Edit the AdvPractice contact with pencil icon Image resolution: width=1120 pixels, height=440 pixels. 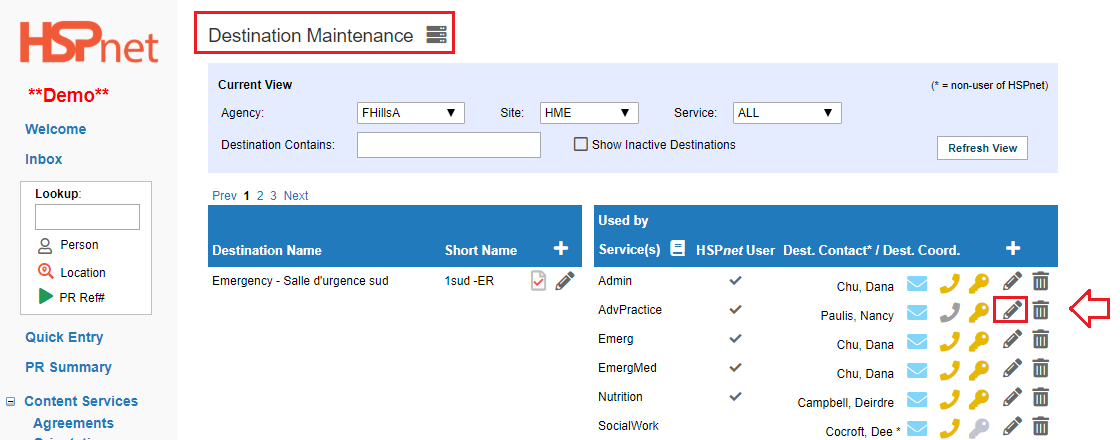point(1011,311)
